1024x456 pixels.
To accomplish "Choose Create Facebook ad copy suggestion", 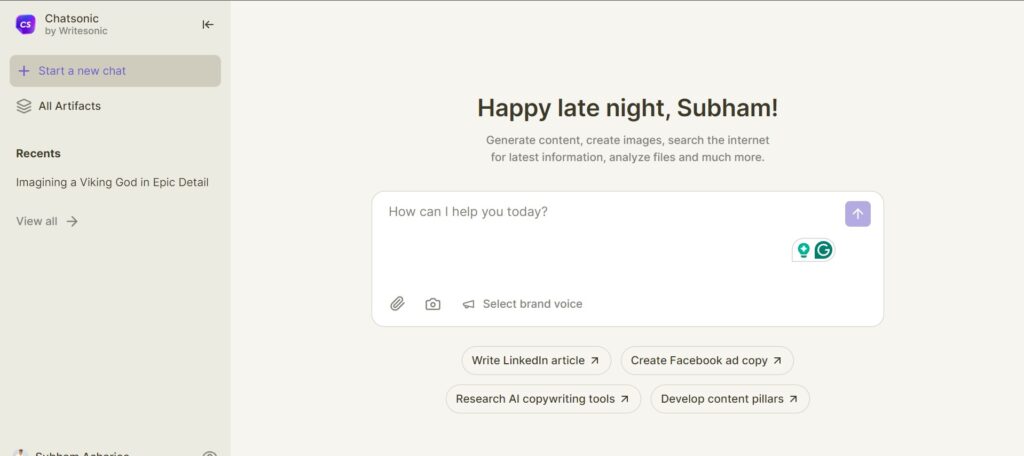I will 707,361.
